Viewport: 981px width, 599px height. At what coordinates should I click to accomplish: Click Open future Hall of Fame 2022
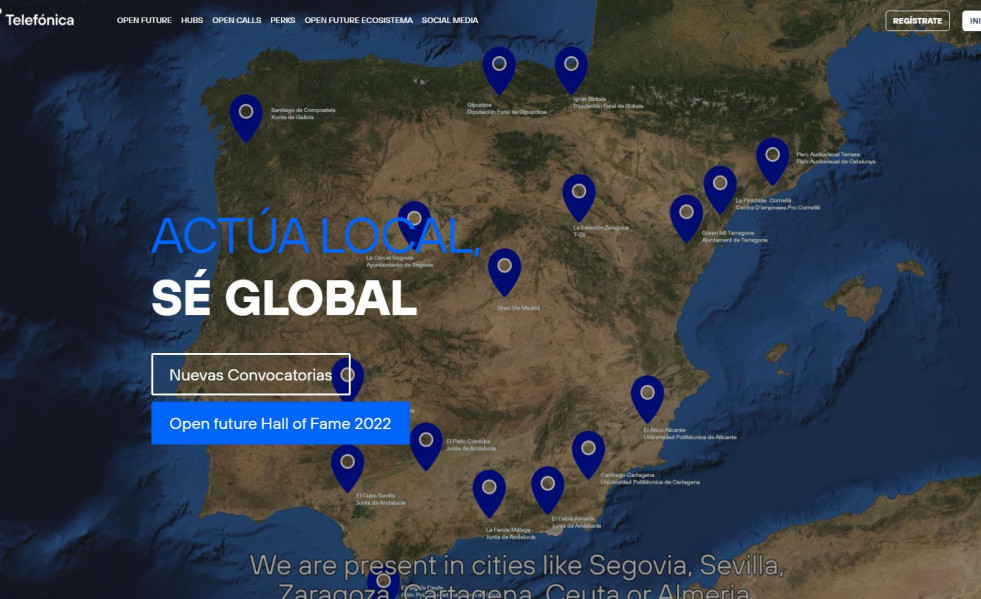click(280, 424)
